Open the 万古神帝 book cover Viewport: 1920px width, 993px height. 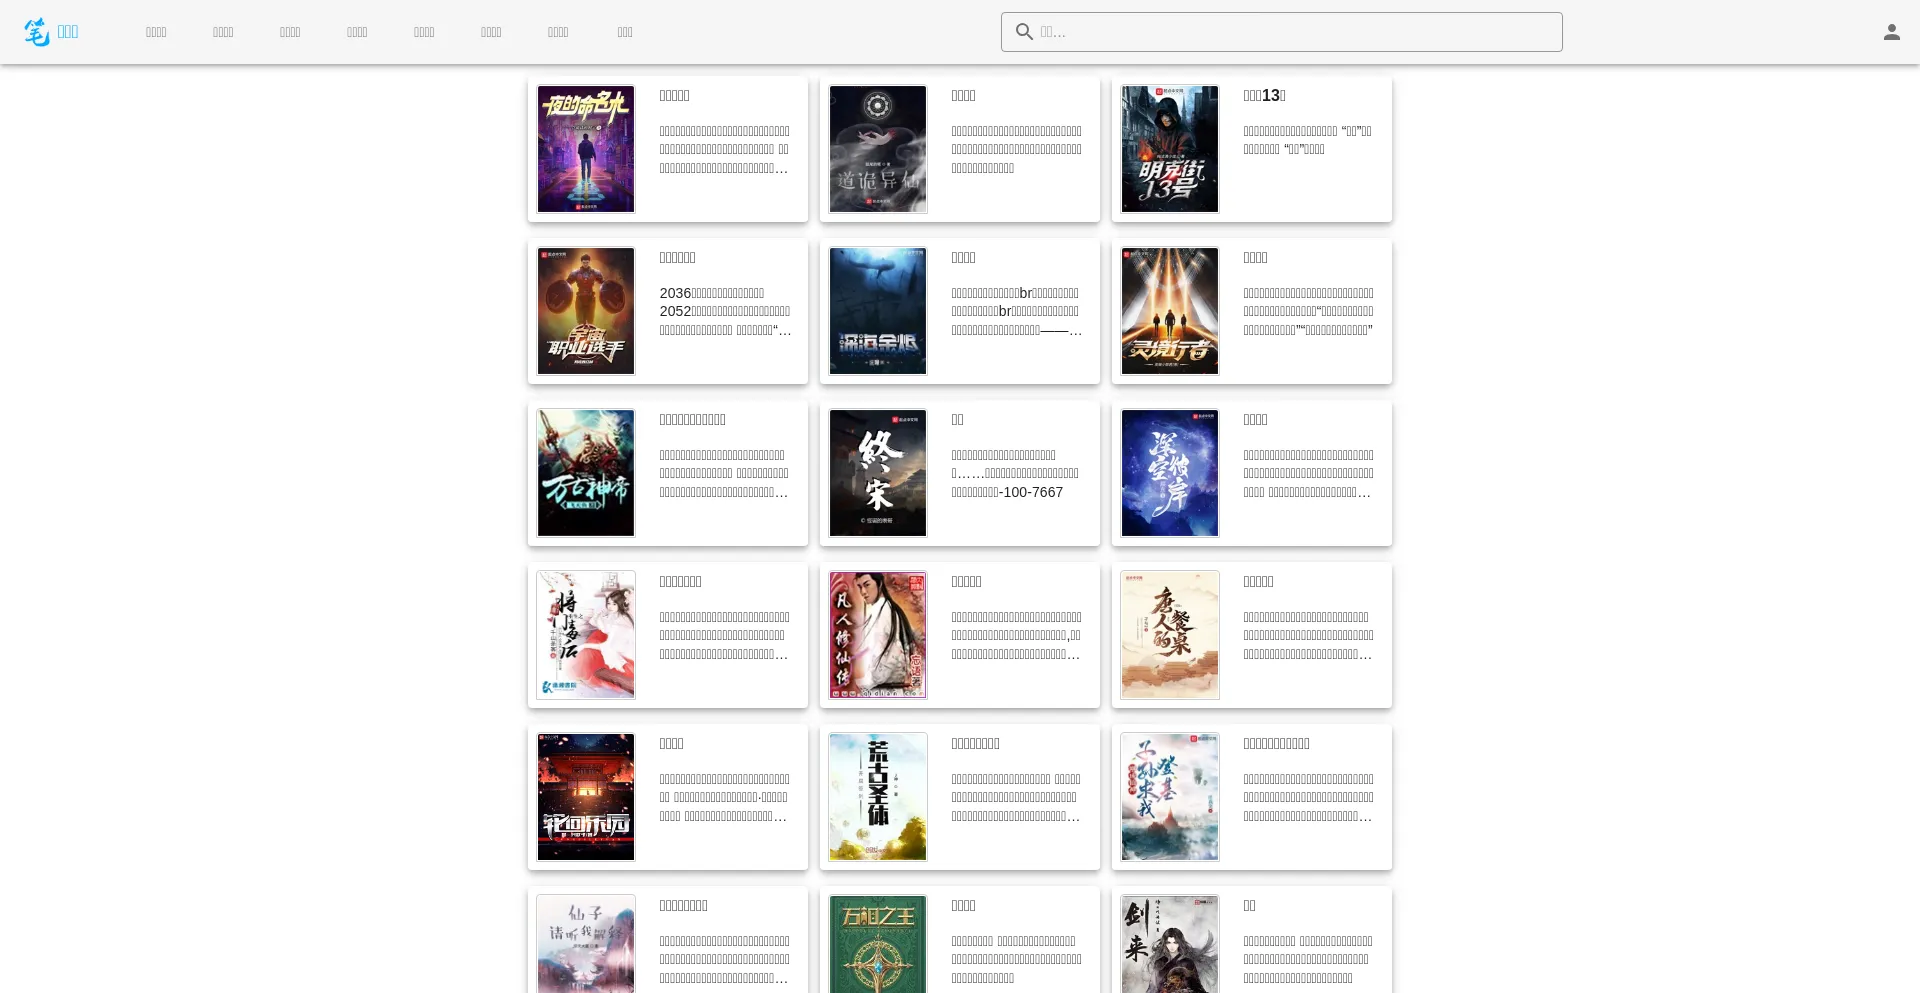click(x=586, y=473)
